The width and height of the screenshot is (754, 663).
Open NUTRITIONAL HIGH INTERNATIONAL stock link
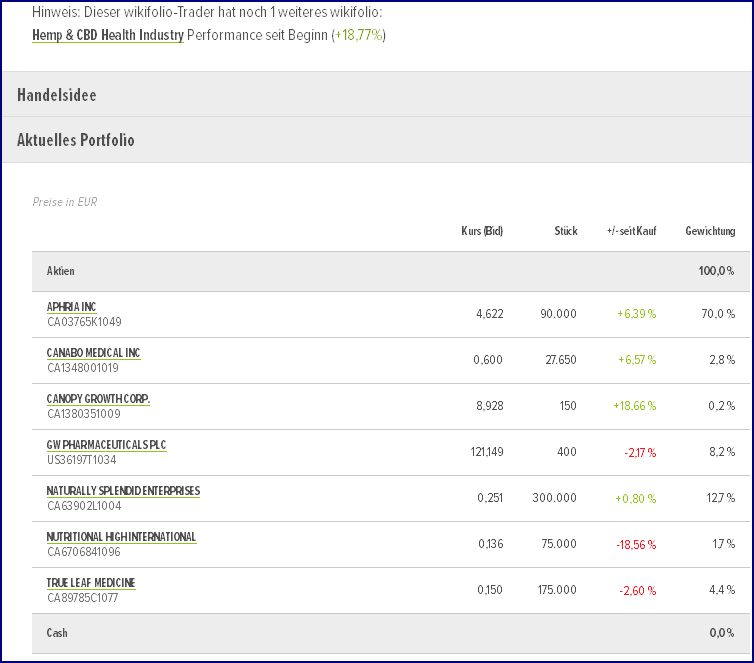[121, 537]
